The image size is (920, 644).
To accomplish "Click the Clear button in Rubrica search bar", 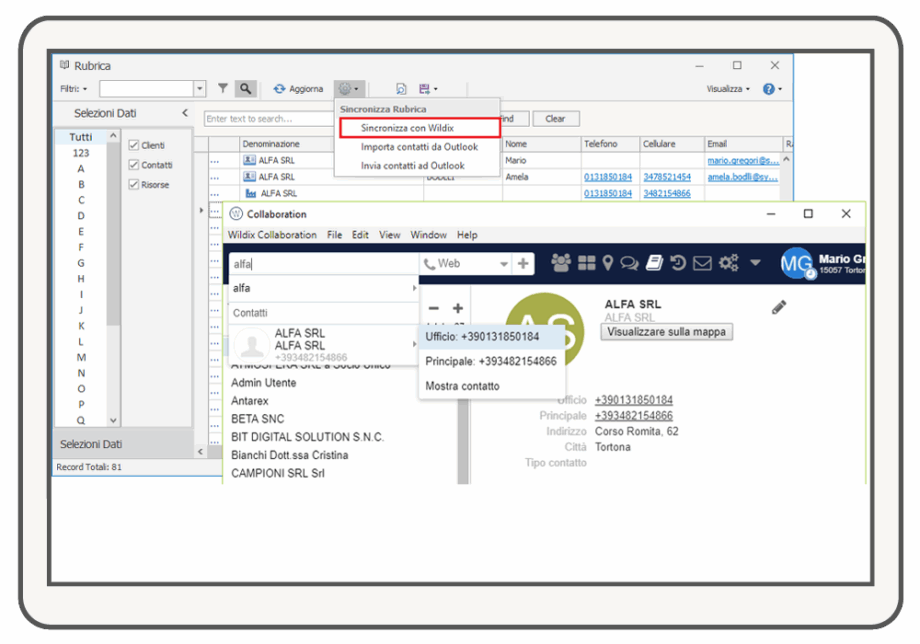I will point(555,118).
